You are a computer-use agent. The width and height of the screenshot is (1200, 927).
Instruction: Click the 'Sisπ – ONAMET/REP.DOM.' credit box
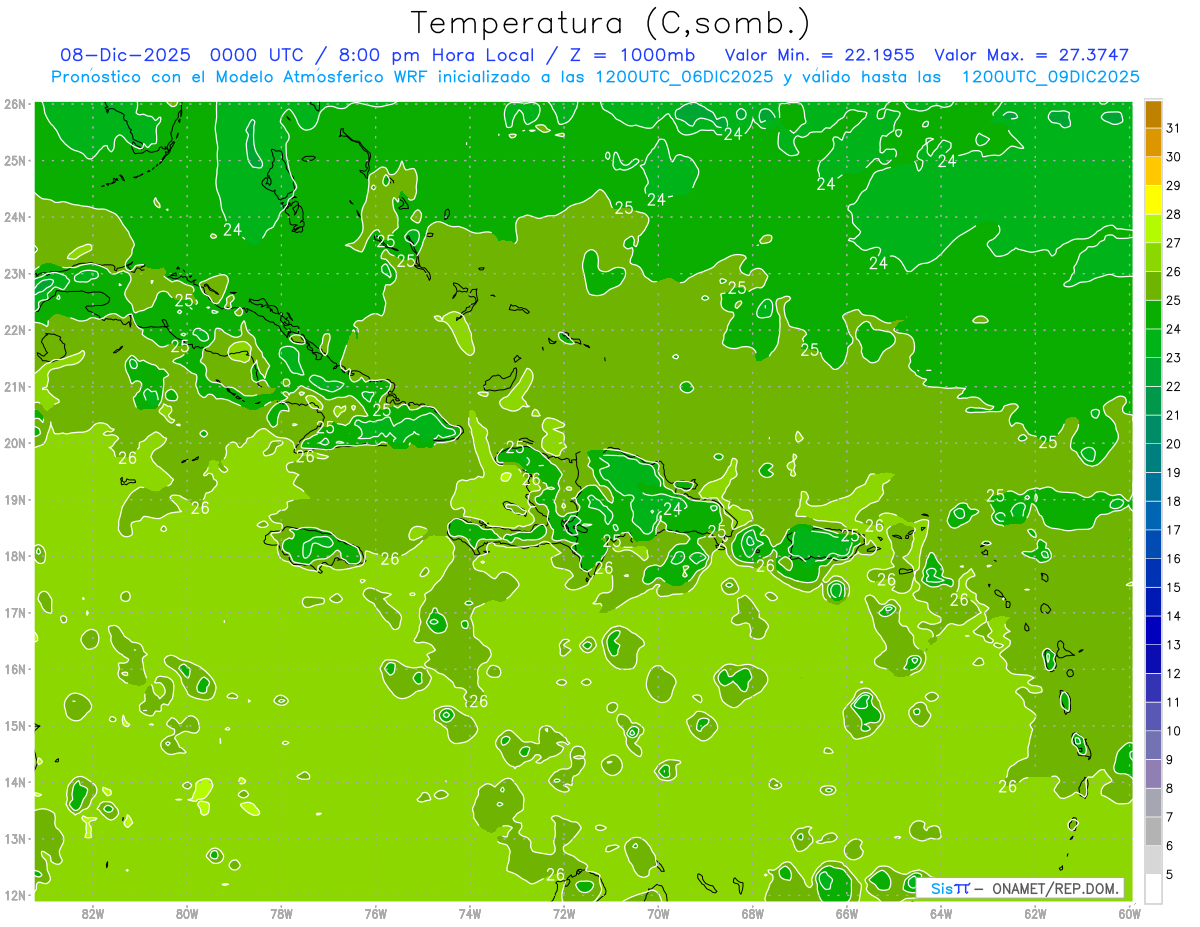tap(1019, 888)
